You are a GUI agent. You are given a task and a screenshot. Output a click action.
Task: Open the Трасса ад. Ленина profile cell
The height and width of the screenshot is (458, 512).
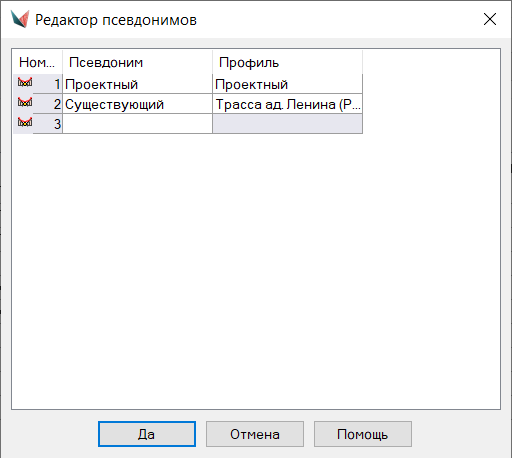pyautogui.click(x=287, y=104)
